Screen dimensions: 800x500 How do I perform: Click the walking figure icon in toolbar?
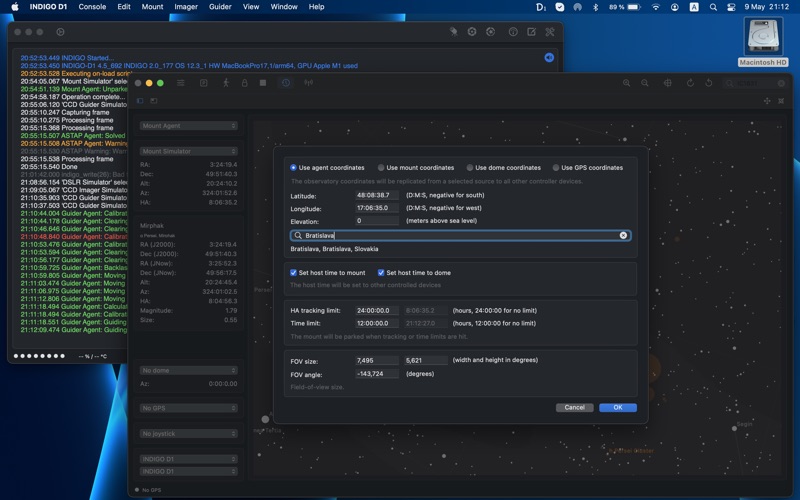click(x=226, y=83)
